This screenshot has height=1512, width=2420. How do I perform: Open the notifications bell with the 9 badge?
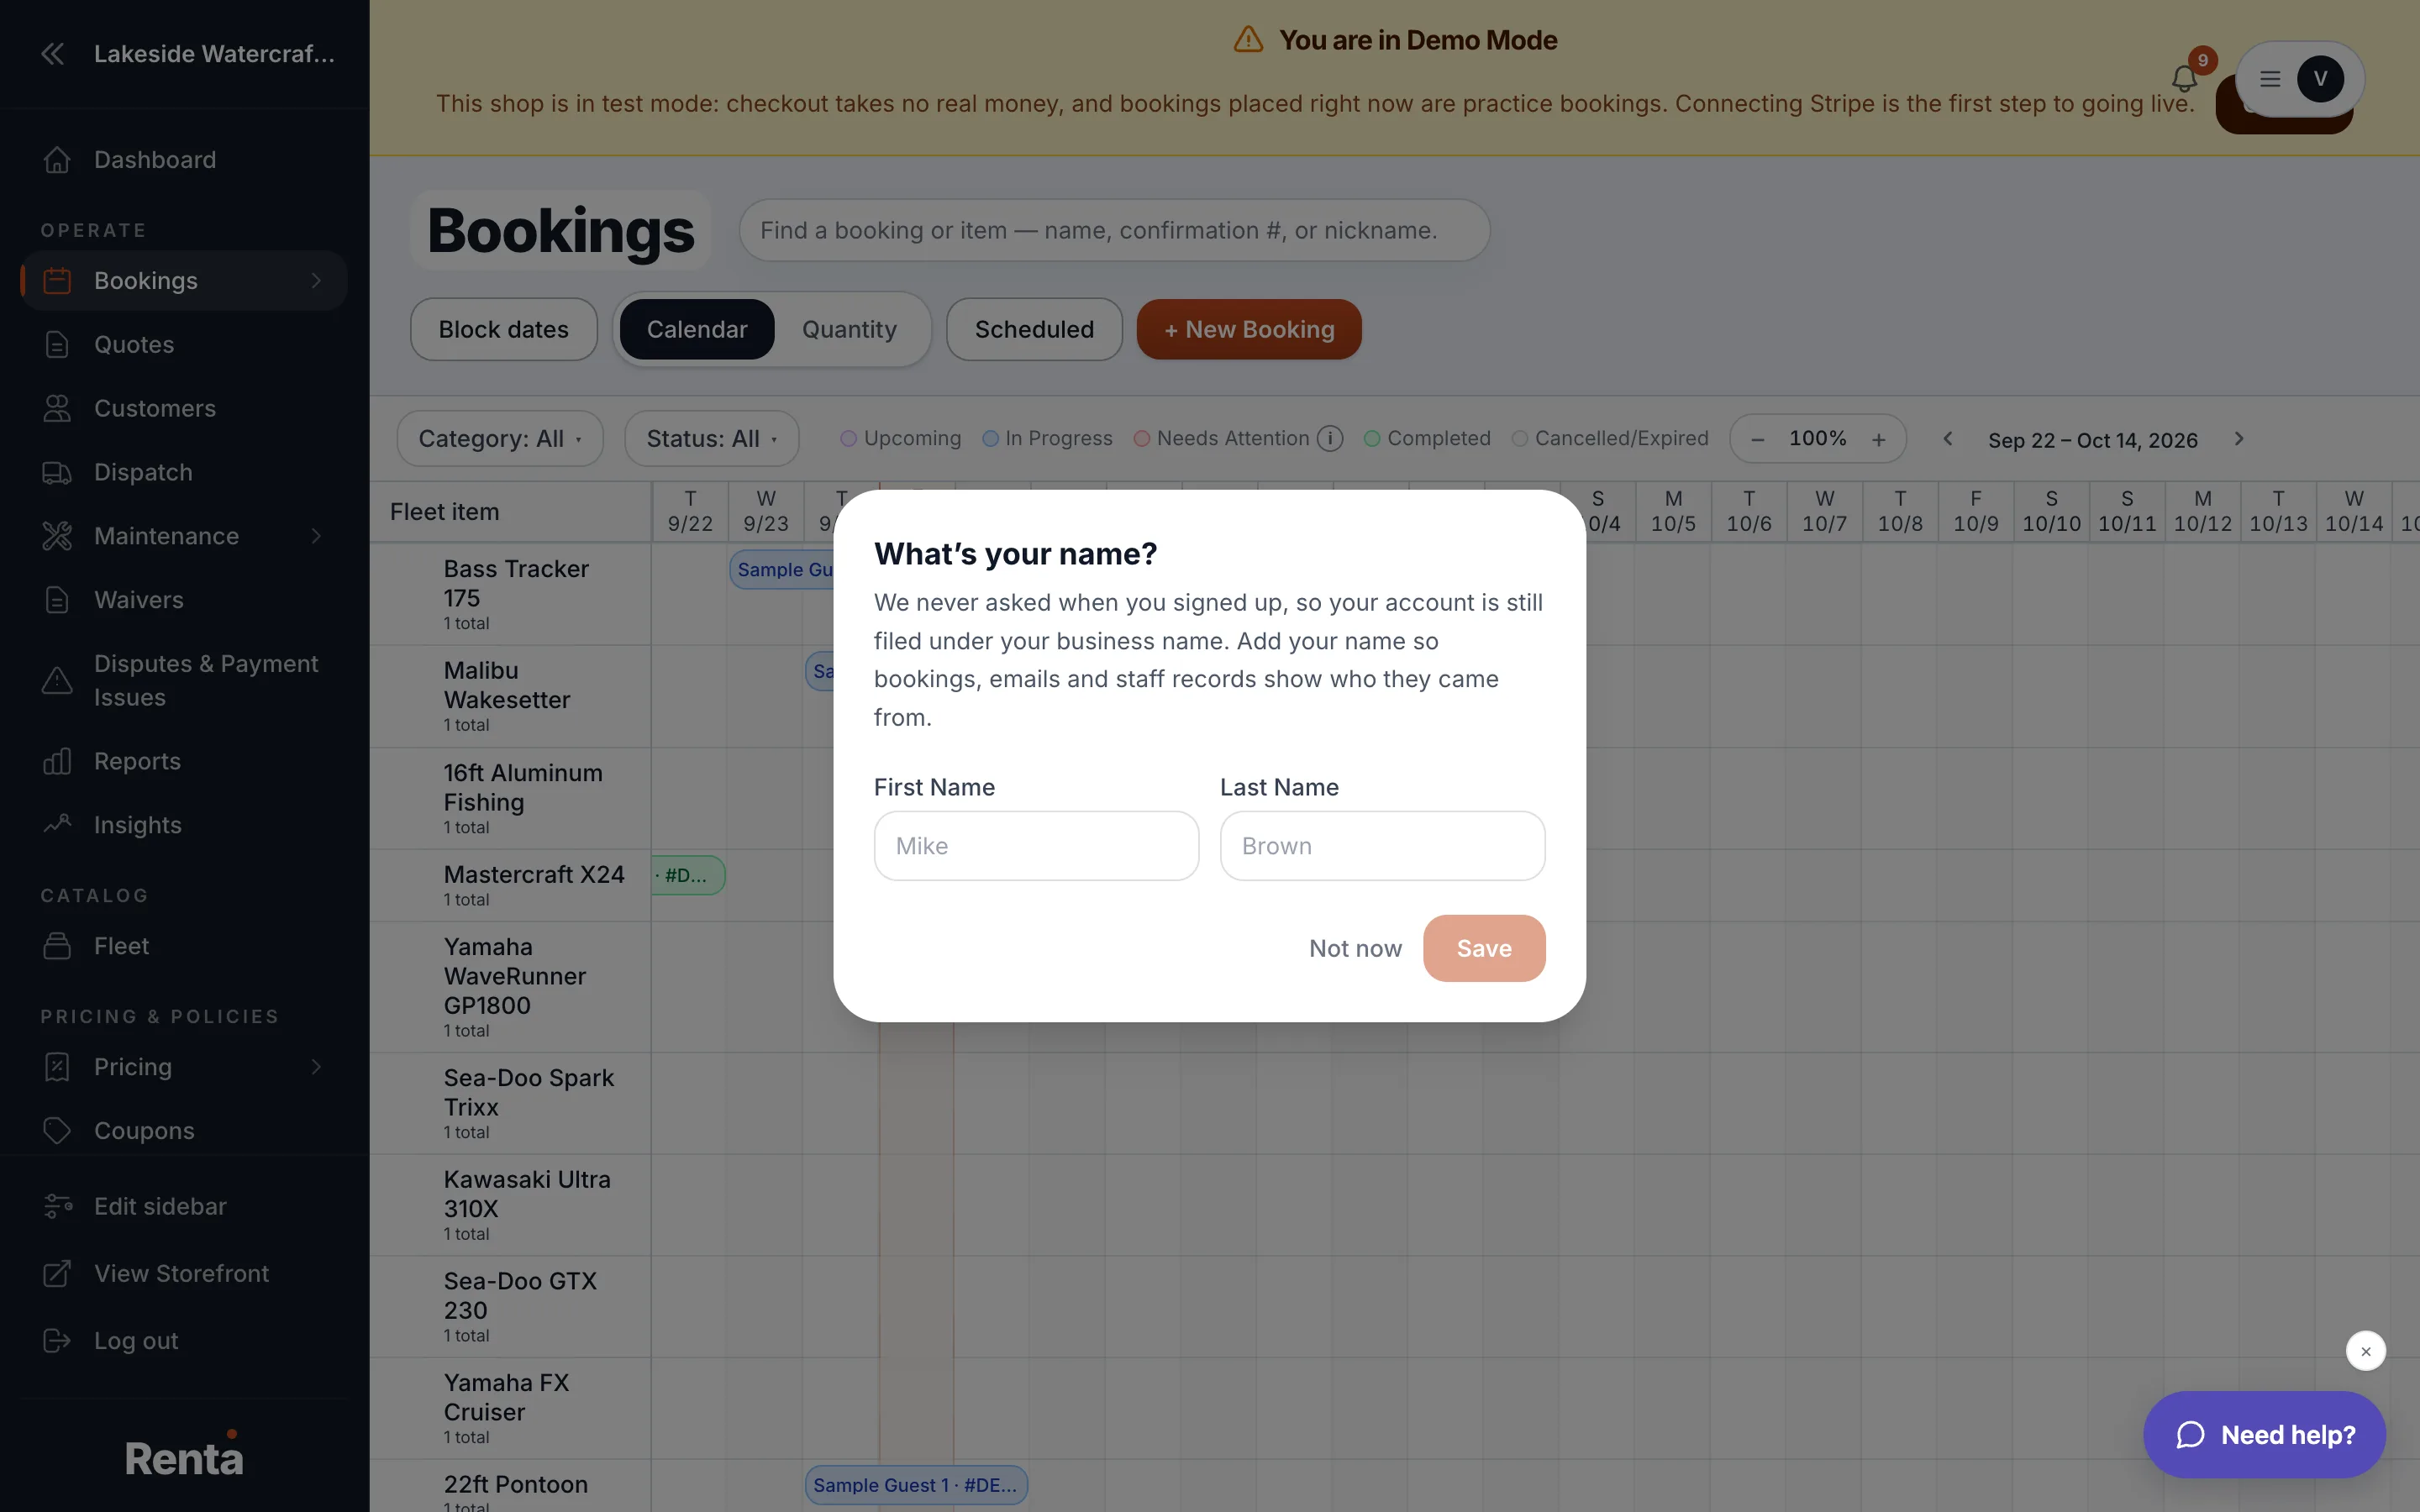(2184, 78)
